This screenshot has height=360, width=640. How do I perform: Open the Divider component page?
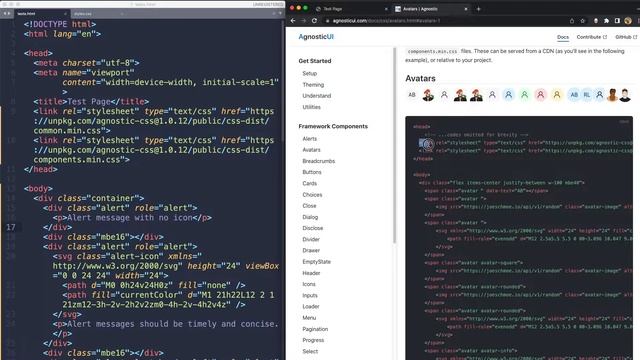311,239
